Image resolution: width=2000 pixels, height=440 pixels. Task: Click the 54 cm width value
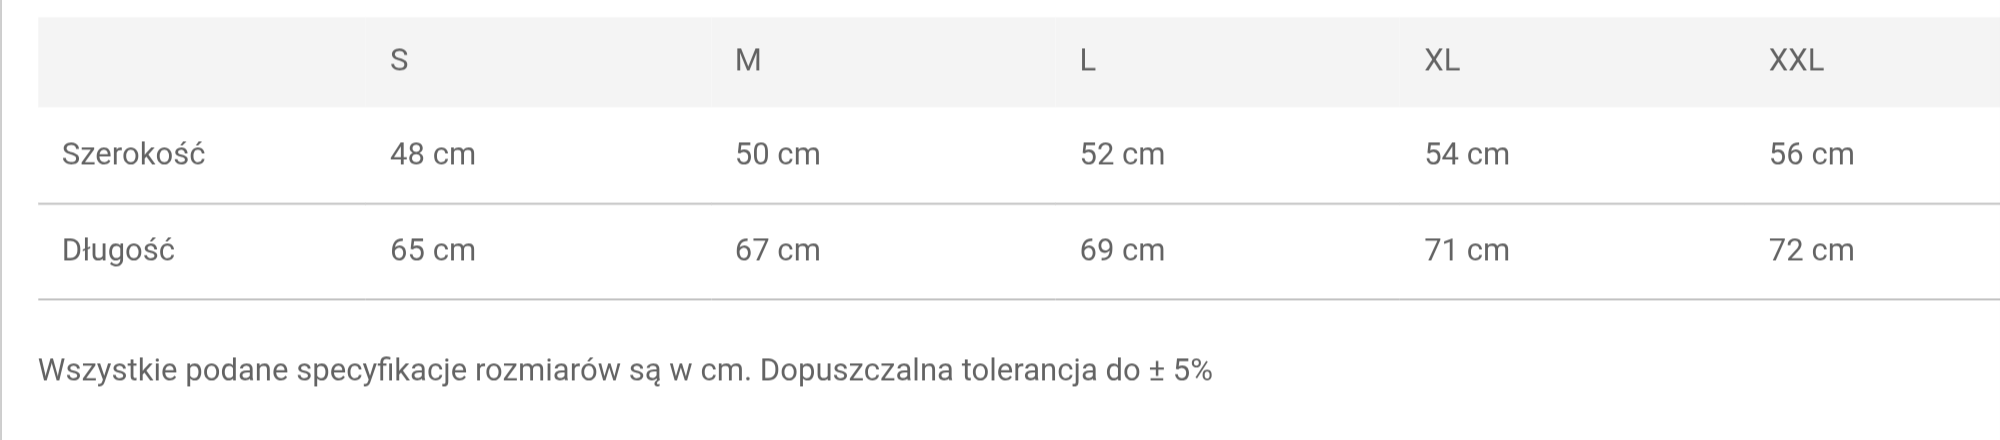(1467, 154)
